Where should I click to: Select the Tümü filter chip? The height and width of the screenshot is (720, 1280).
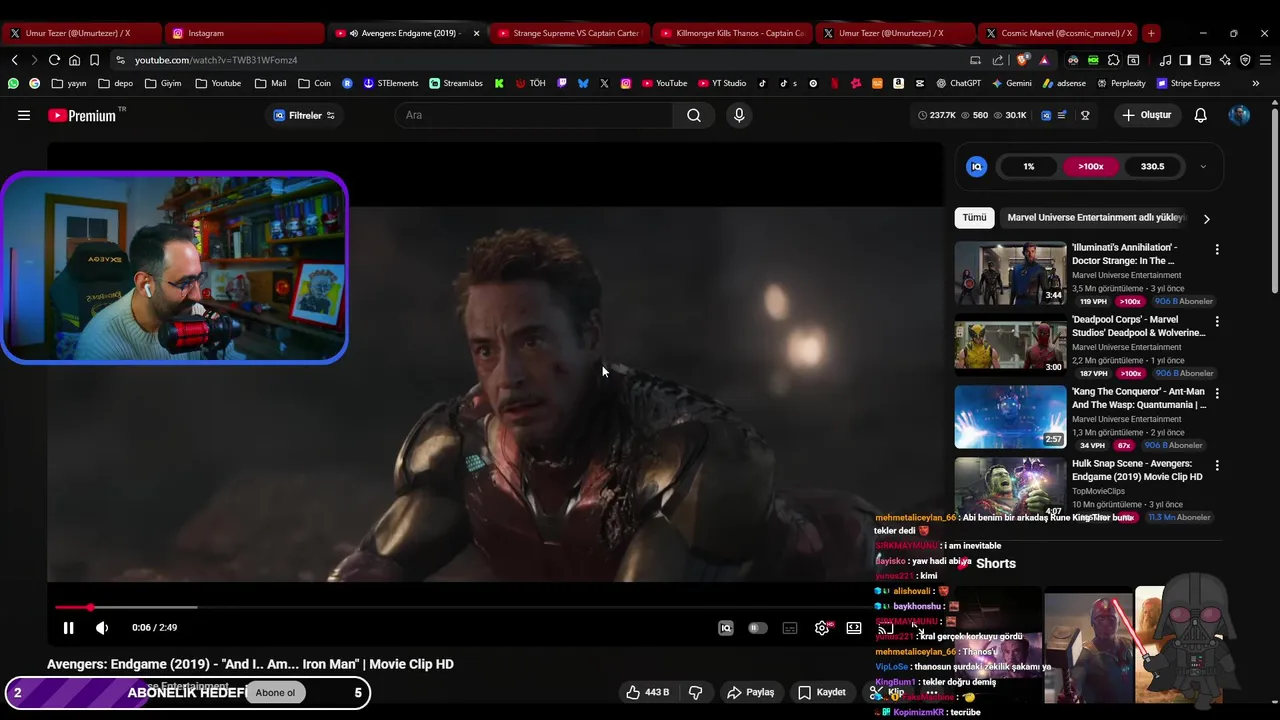click(974, 217)
